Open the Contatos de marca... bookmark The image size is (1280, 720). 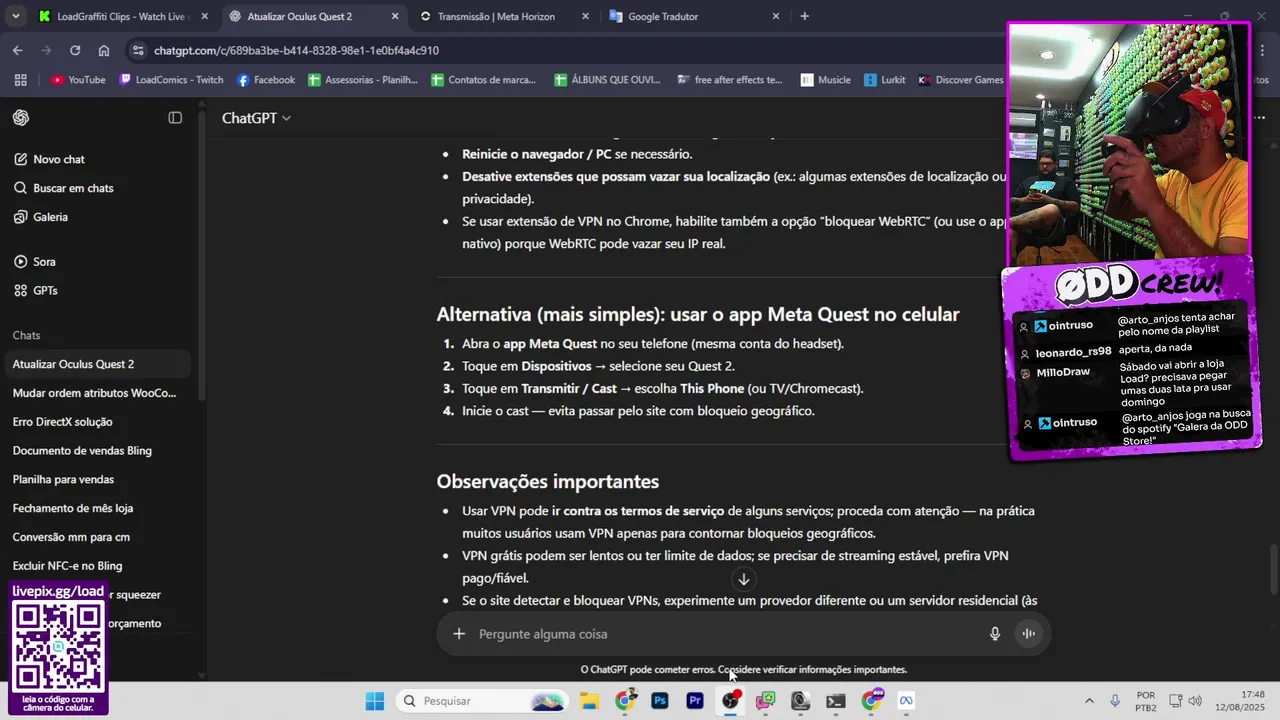[x=483, y=80]
